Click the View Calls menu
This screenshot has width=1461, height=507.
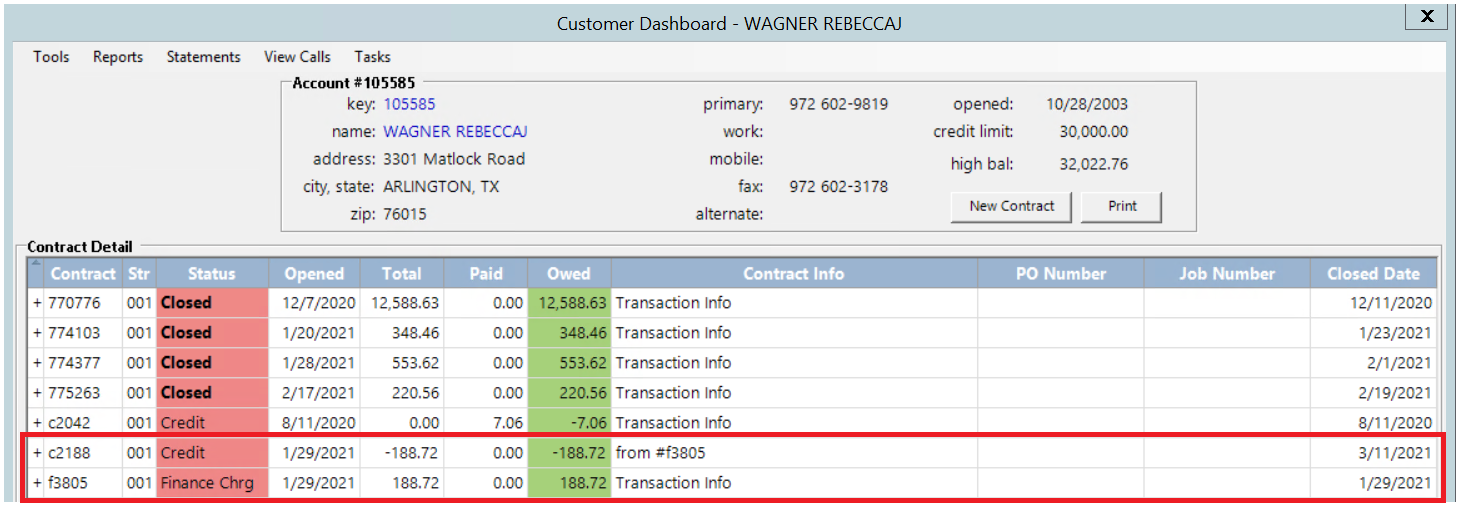[297, 57]
